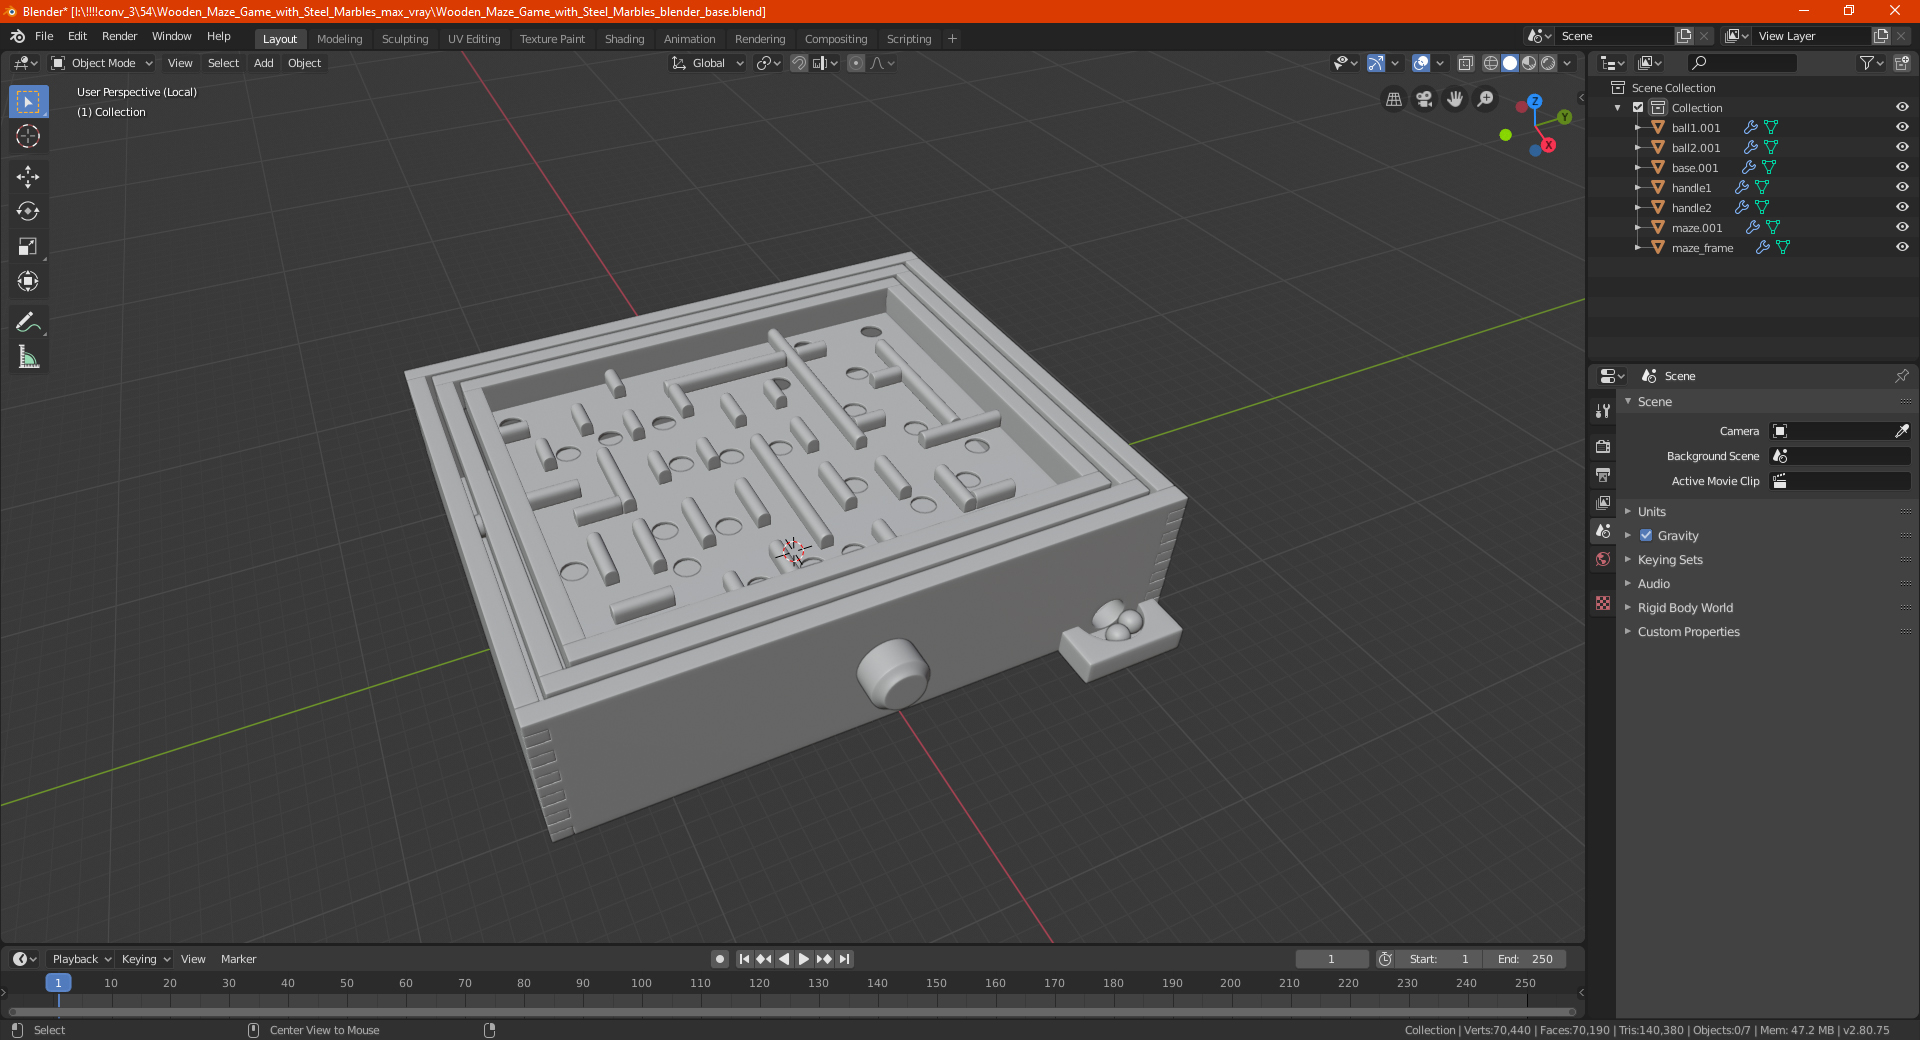Click auto keying record button
Screen dimensions: 1920x1040
pyautogui.click(x=719, y=959)
